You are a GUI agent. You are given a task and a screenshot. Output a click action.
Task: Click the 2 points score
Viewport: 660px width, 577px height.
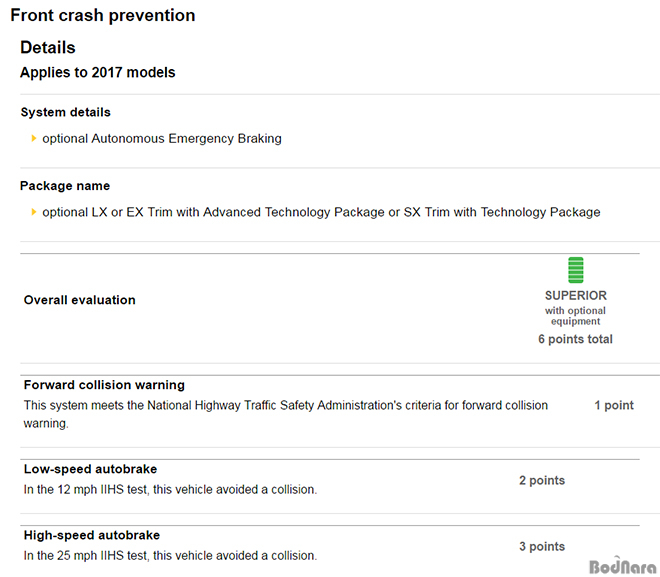tap(542, 480)
